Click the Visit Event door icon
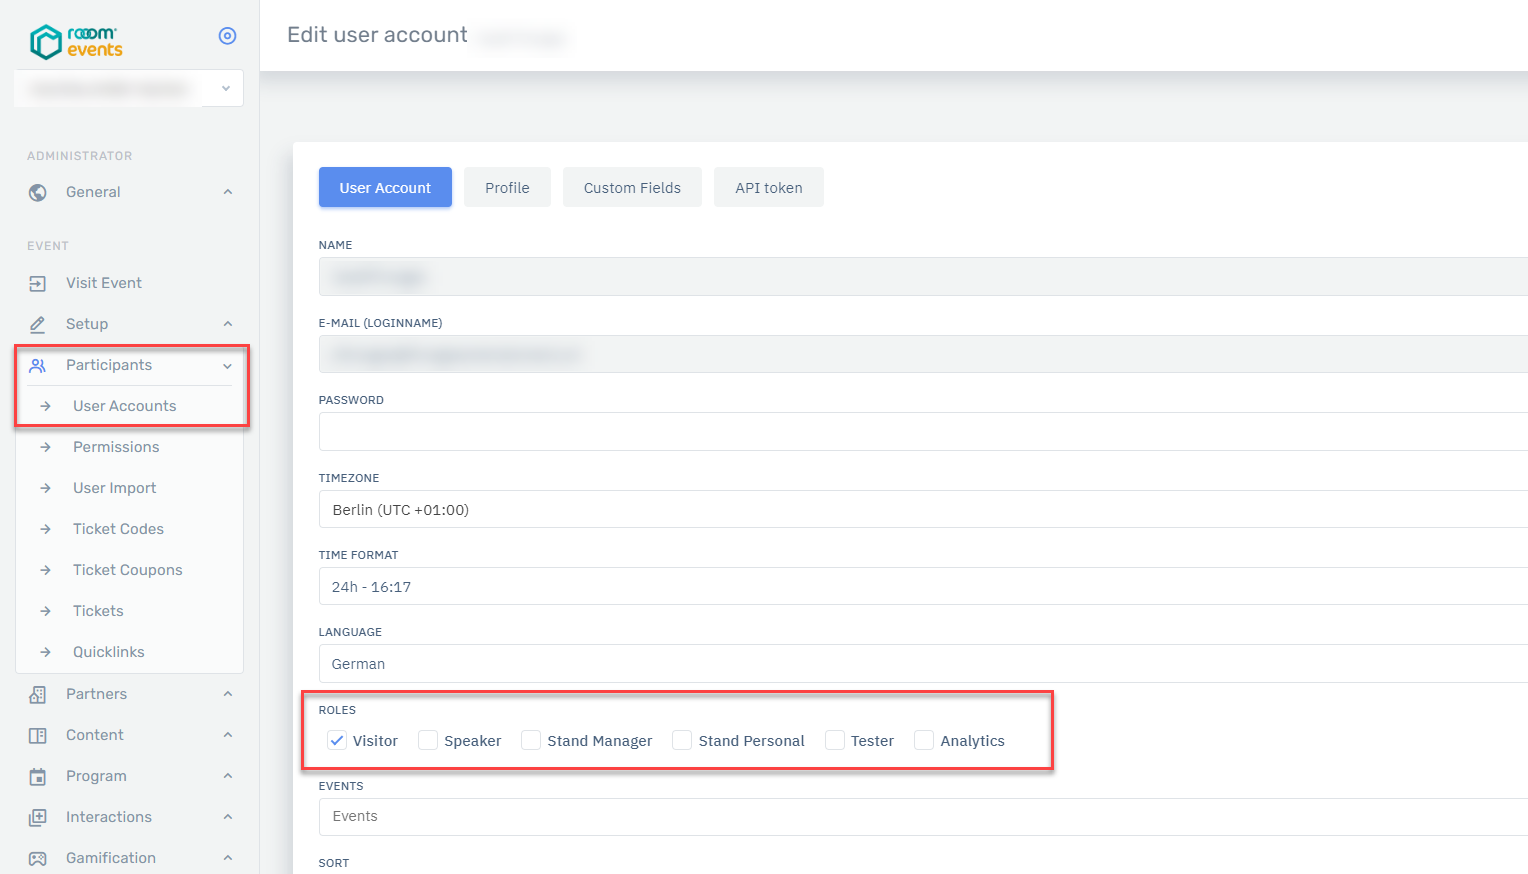 pyautogui.click(x=38, y=284)
